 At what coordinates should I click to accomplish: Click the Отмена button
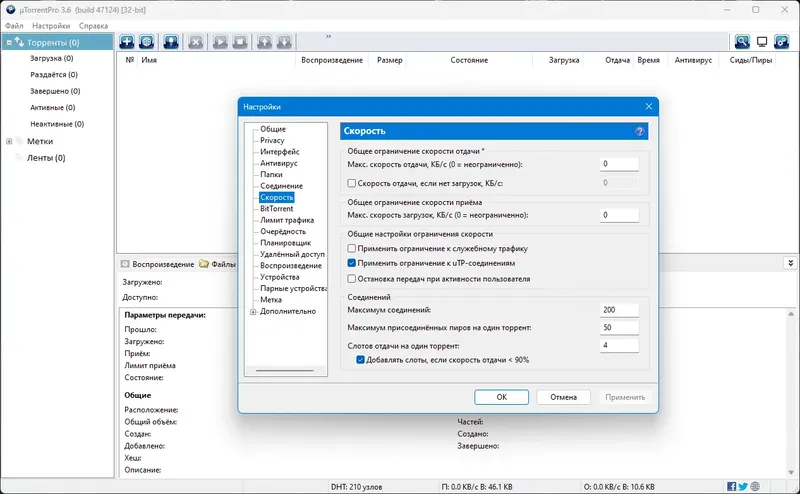click(x=563, y=397)
